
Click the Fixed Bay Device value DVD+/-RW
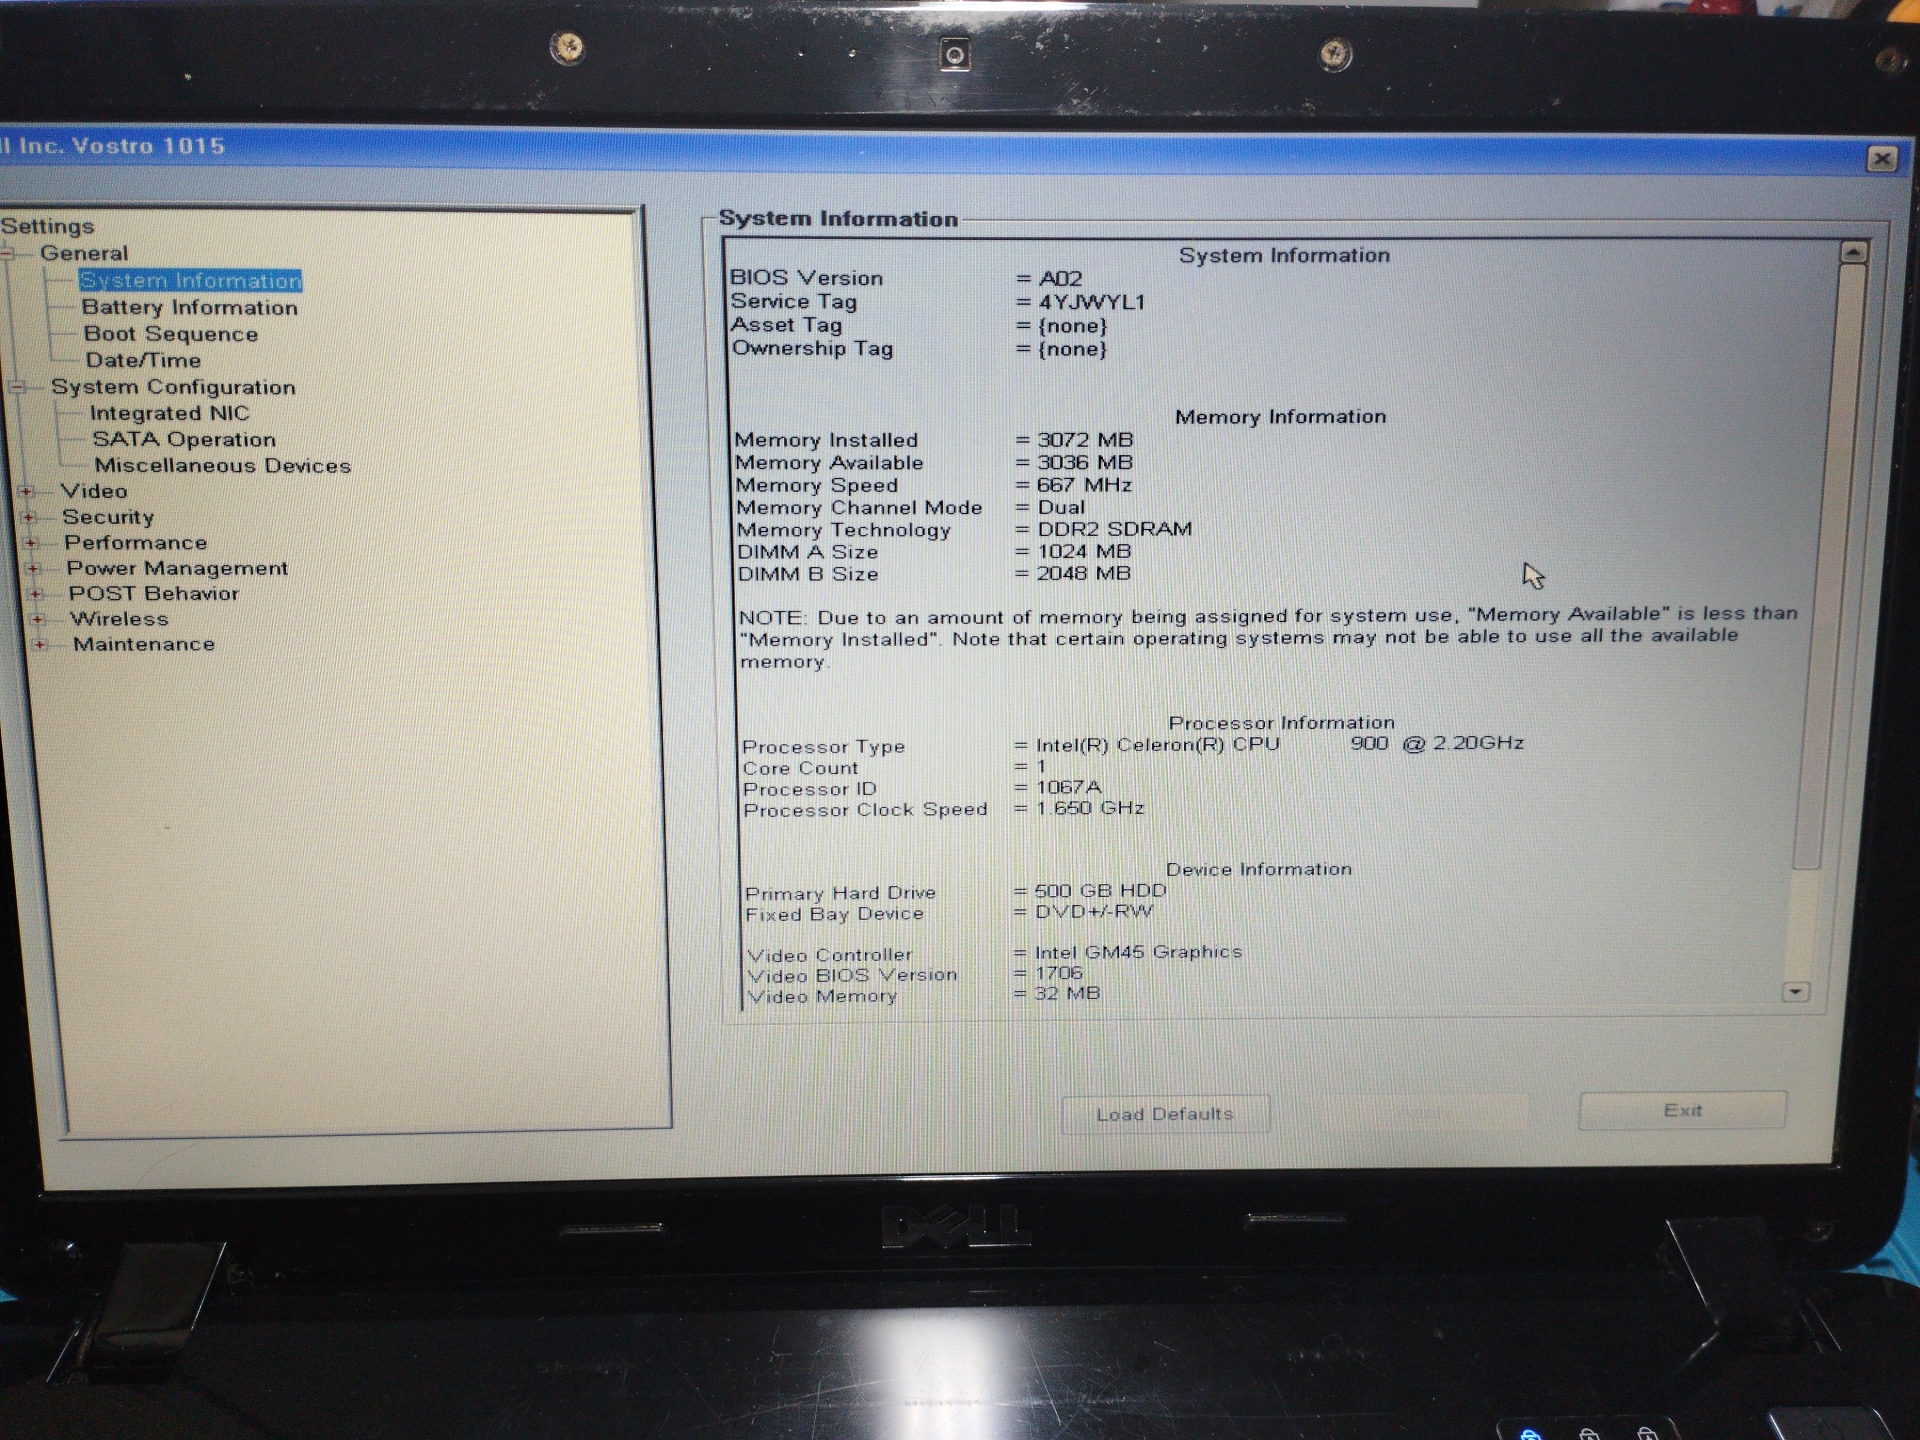click(1094, 911)
